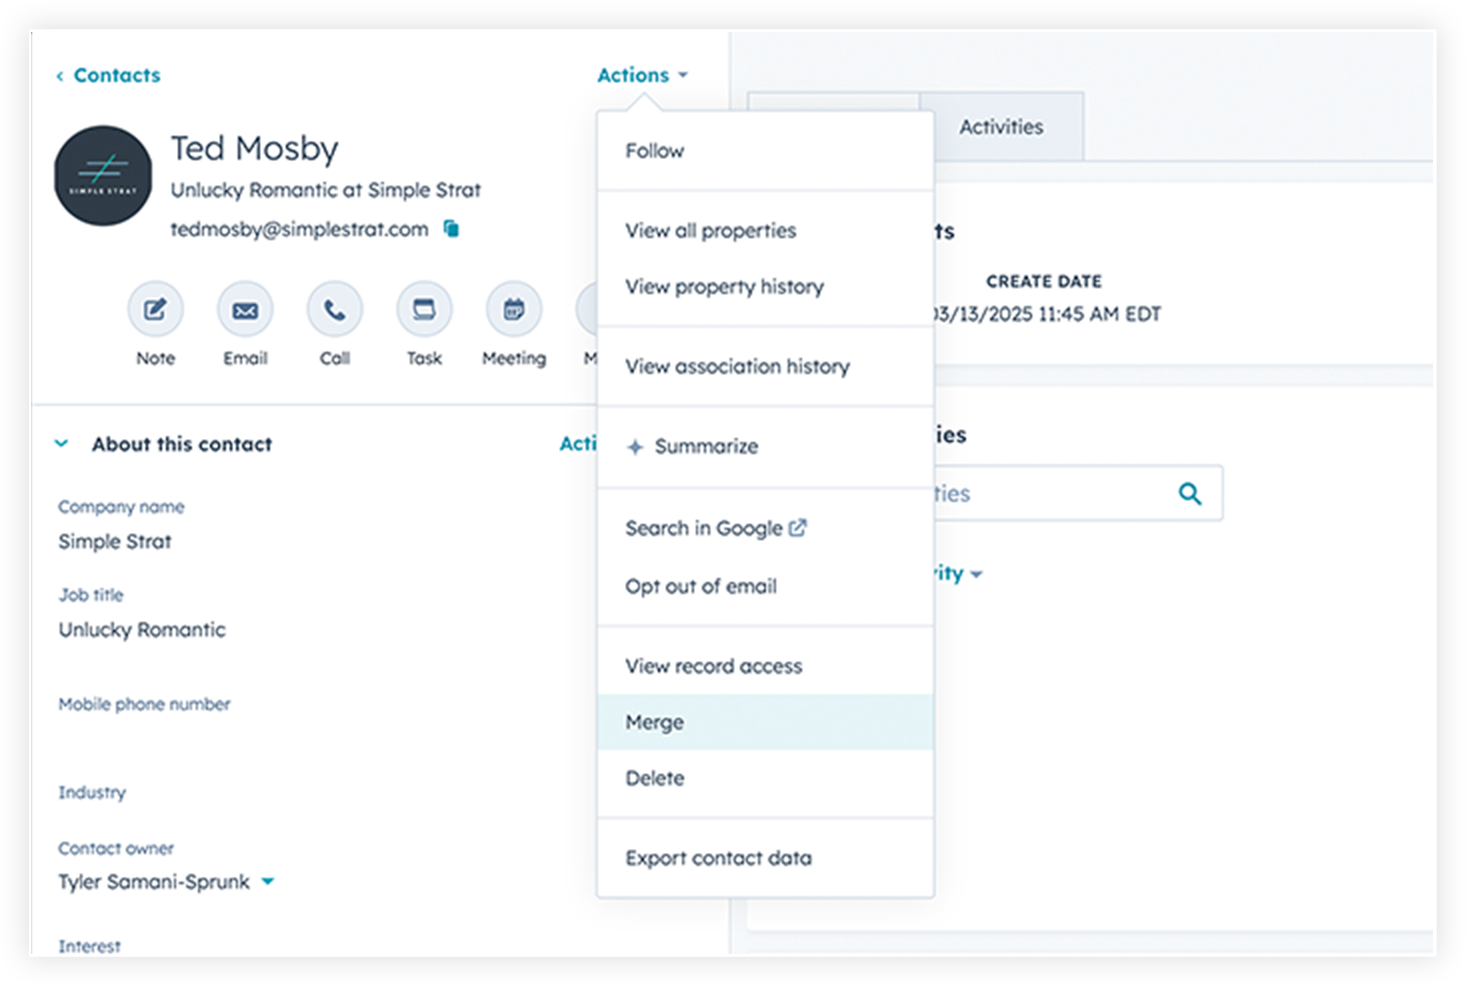Collapse the About this contact section
Image resolution: width=1466 pixels, height=986 pixels.
pyautogui.click(x=61, y=443)
